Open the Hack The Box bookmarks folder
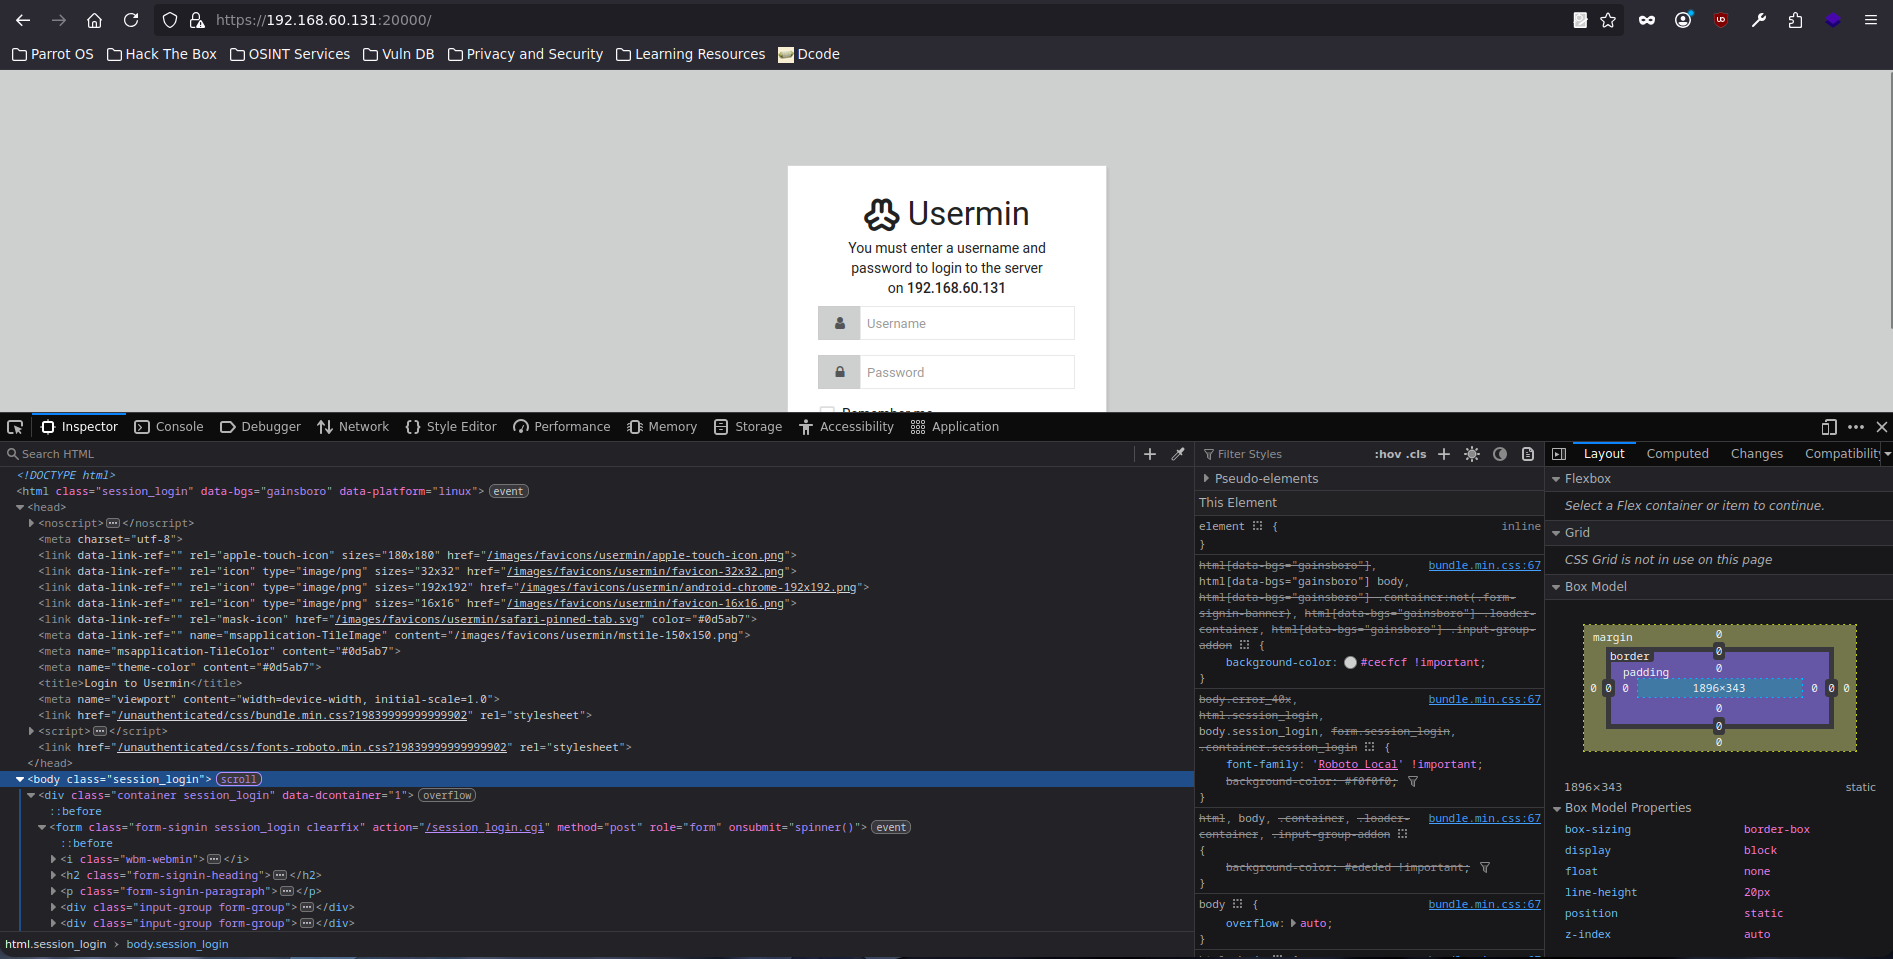 [x=162, y=54]
